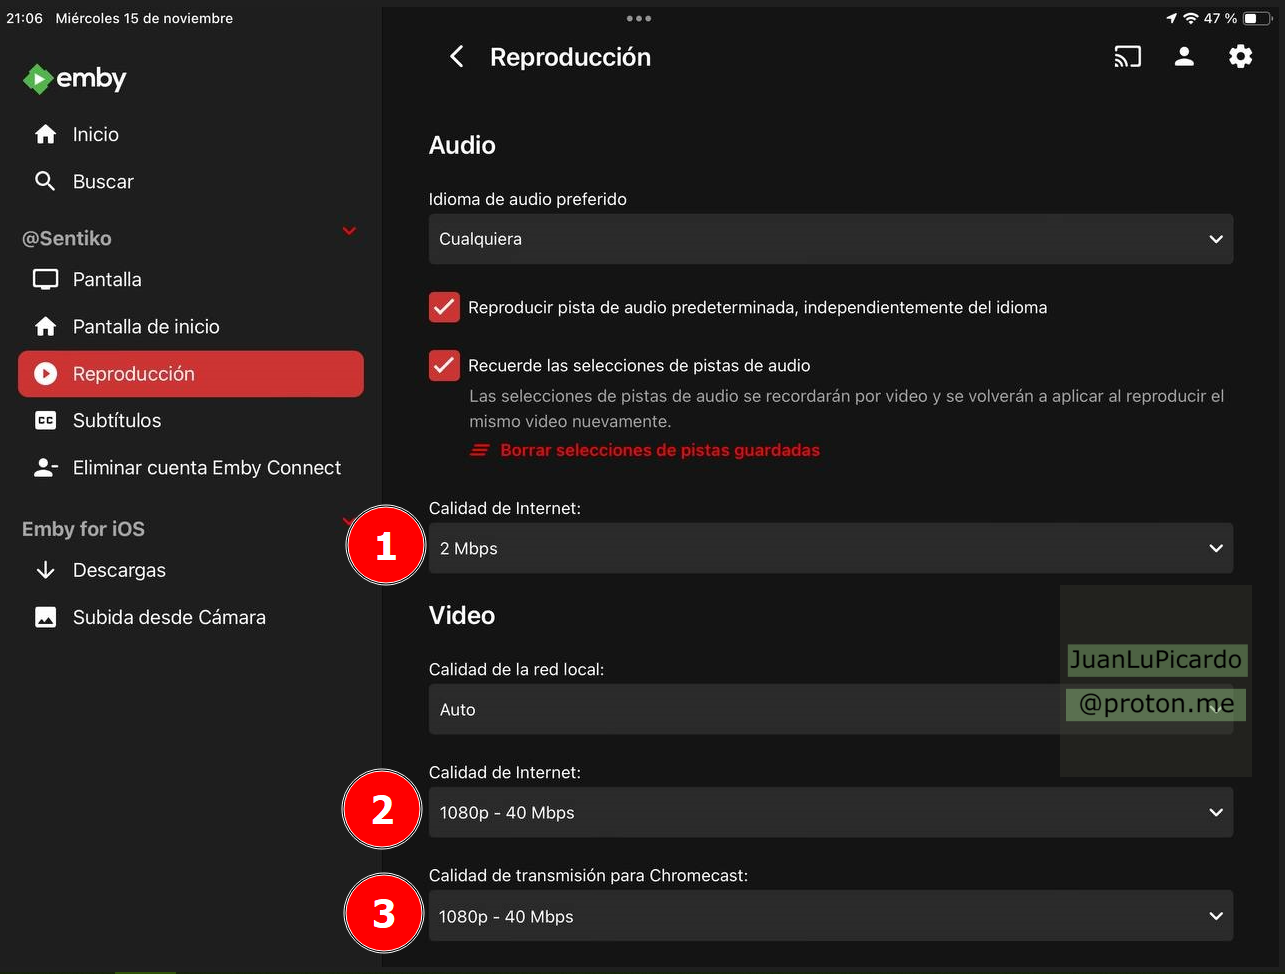Image resolution: width=1285 pixels, height=974 pixels.
Task: Open Chromecast transmission quality dropdown
Action: pyautogui.click(x=830, y=916)
